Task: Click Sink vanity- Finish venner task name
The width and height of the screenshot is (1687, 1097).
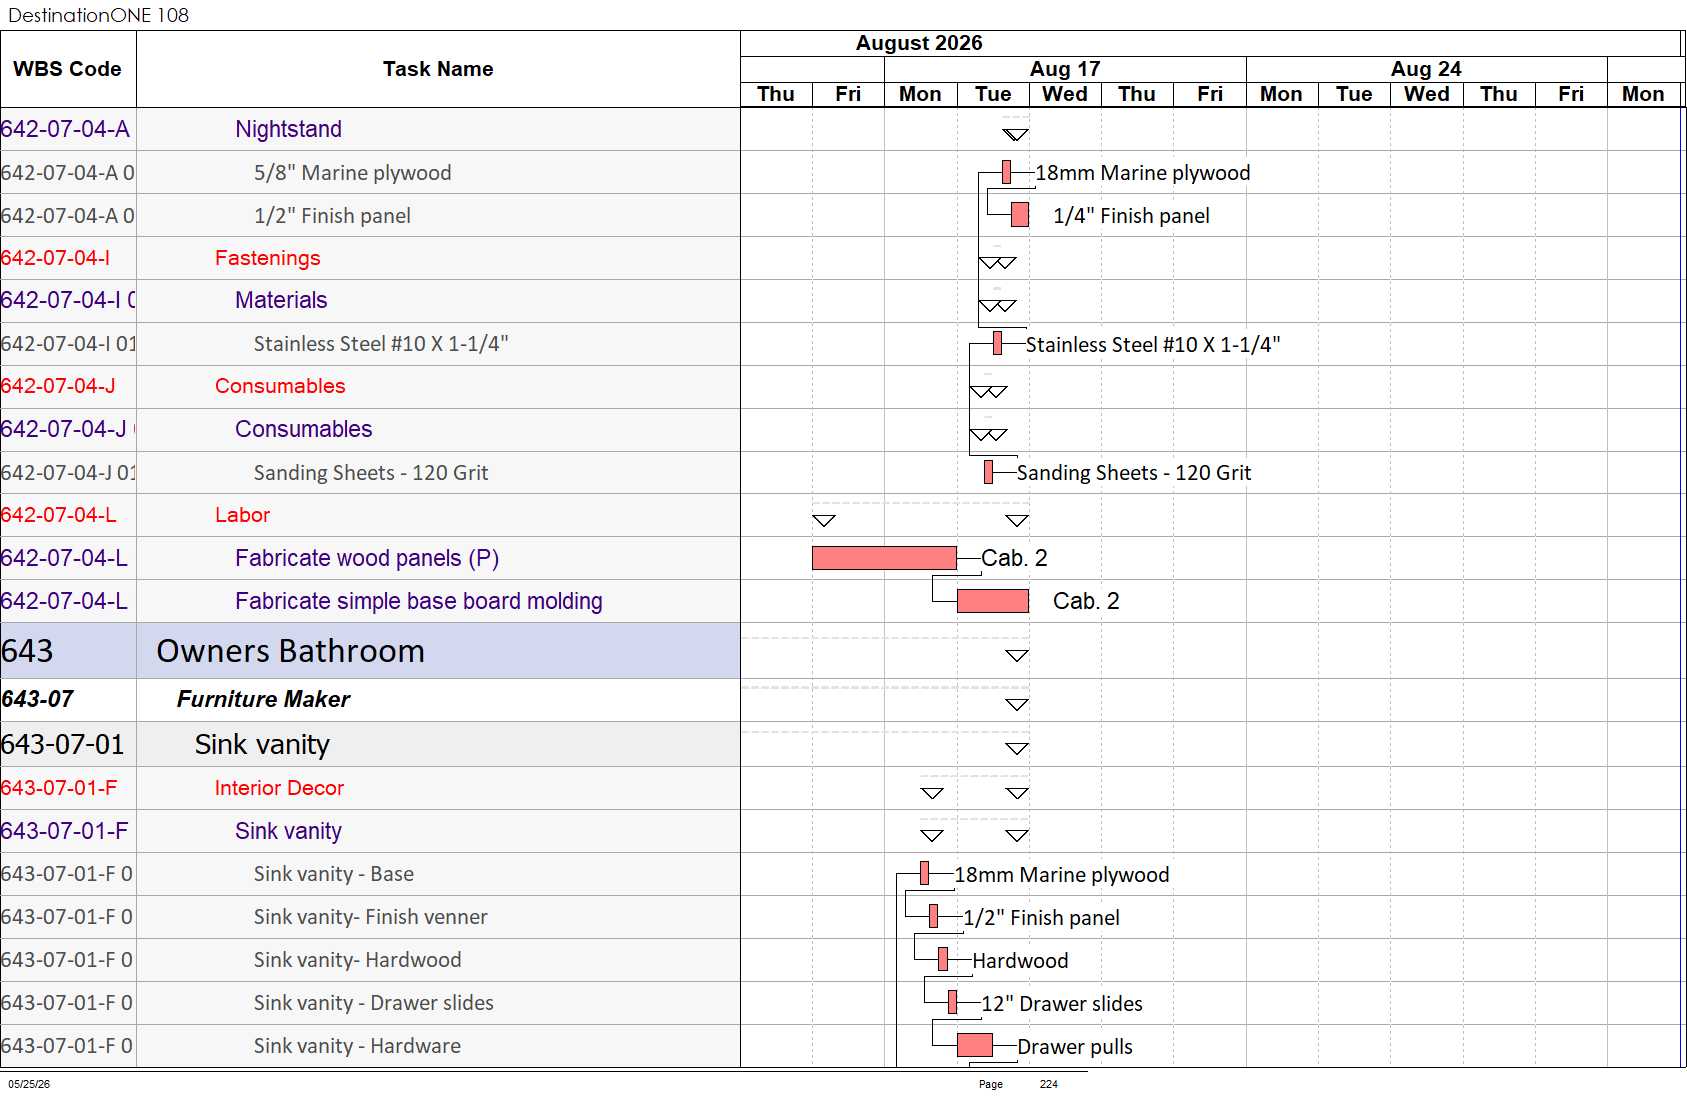Action: coord(371,917)
